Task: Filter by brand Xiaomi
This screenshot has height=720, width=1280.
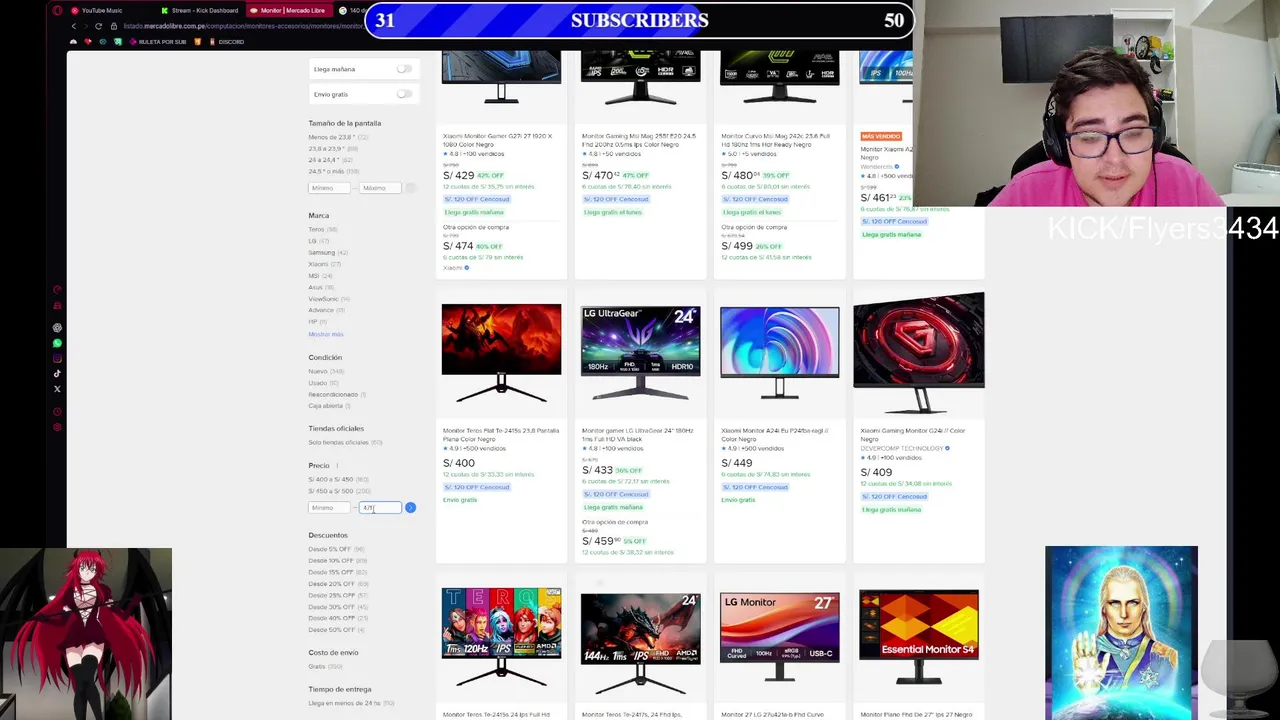Action: click(318, 264)
